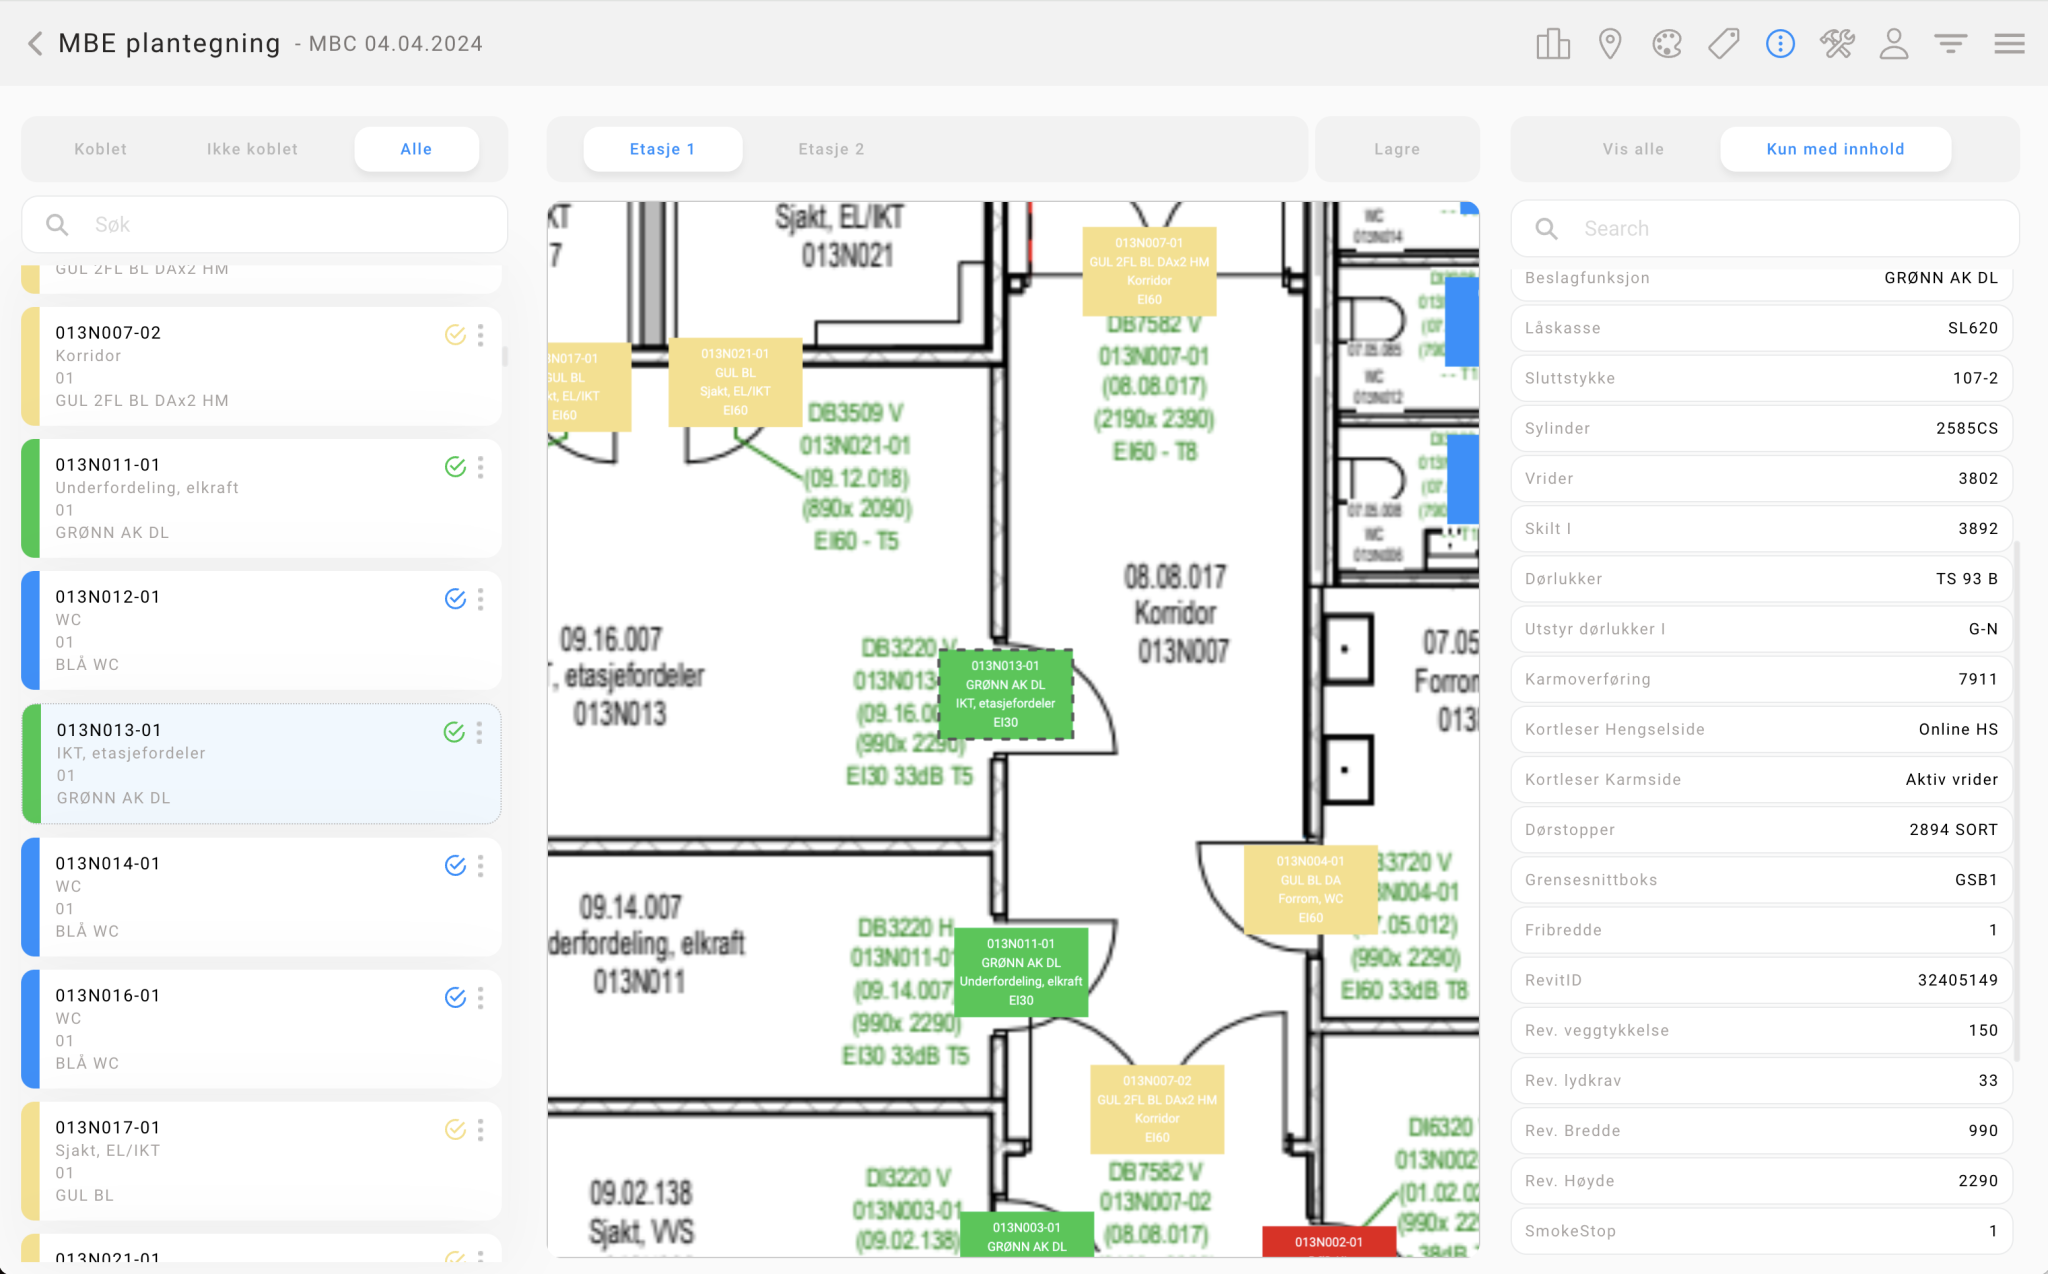Click the Rev. Bredde 990 row
Image resolution: width=2048 pixels, height=1274 pixels.
pos(1761,1131)
